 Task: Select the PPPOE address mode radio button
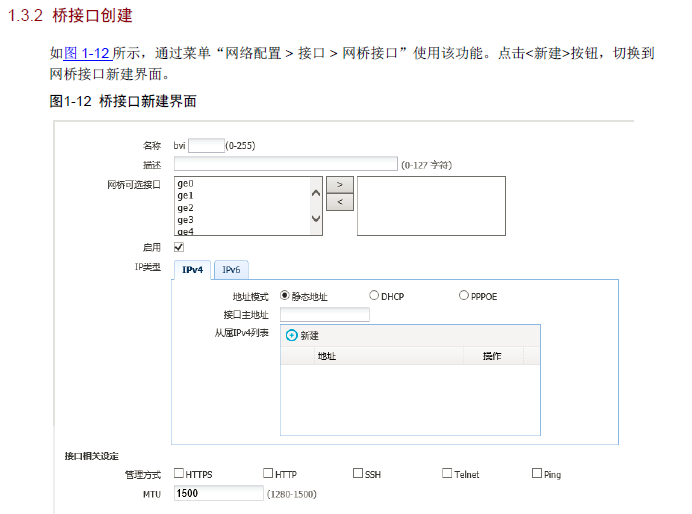(463, 295)
